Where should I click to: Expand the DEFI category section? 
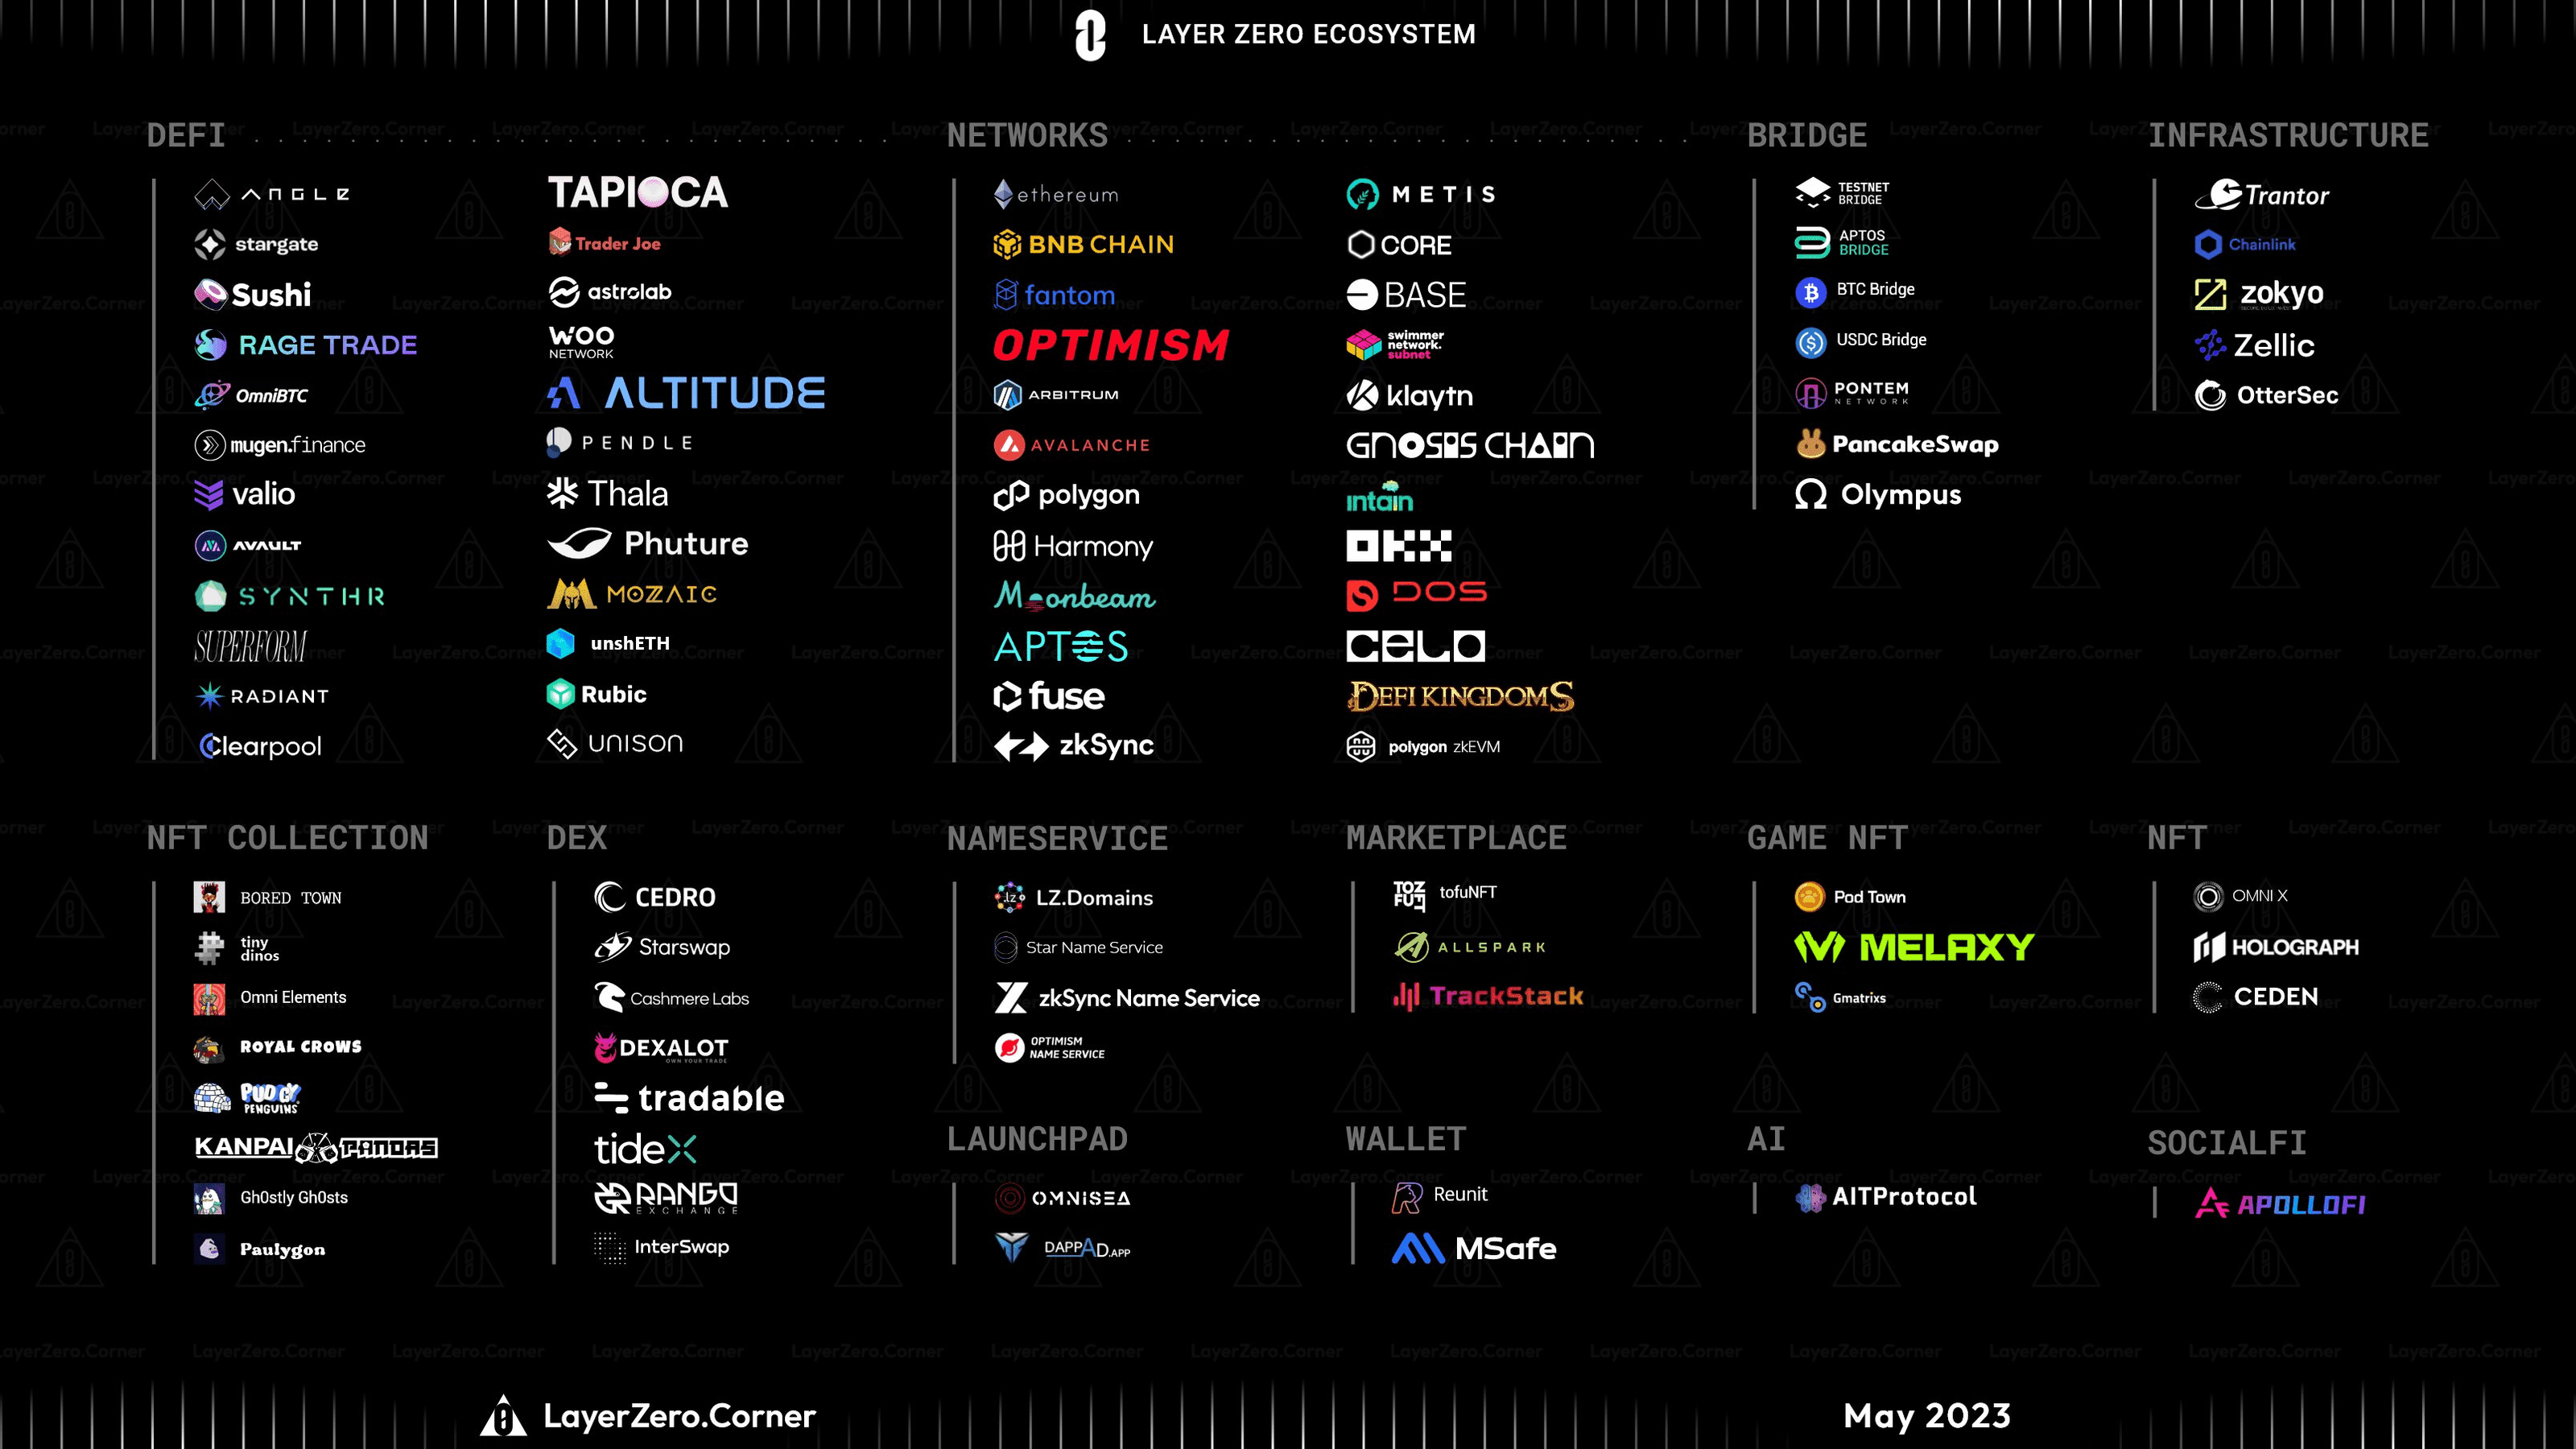point(188,133)
